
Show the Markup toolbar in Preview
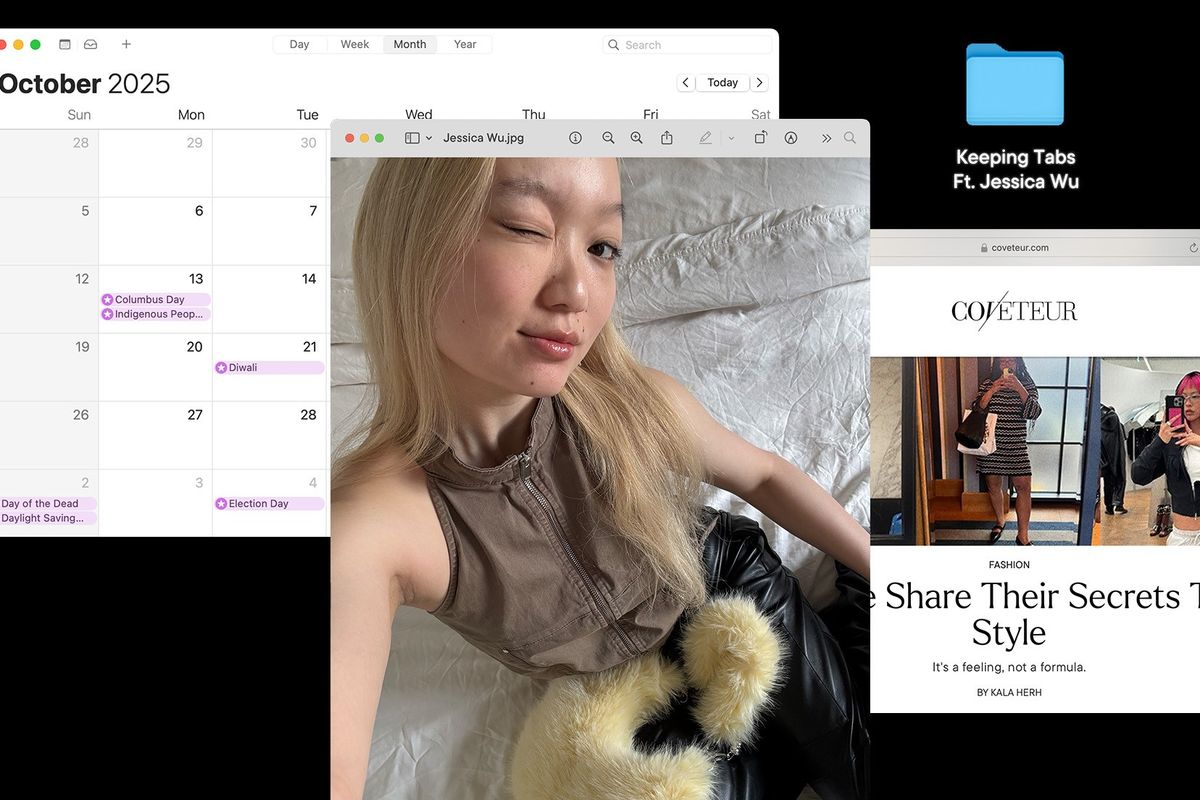pyautogui.click(x=791, y=138)
